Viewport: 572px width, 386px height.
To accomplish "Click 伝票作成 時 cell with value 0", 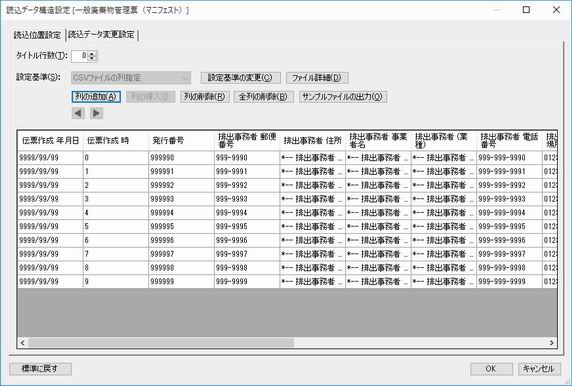I will coord(116,158).
